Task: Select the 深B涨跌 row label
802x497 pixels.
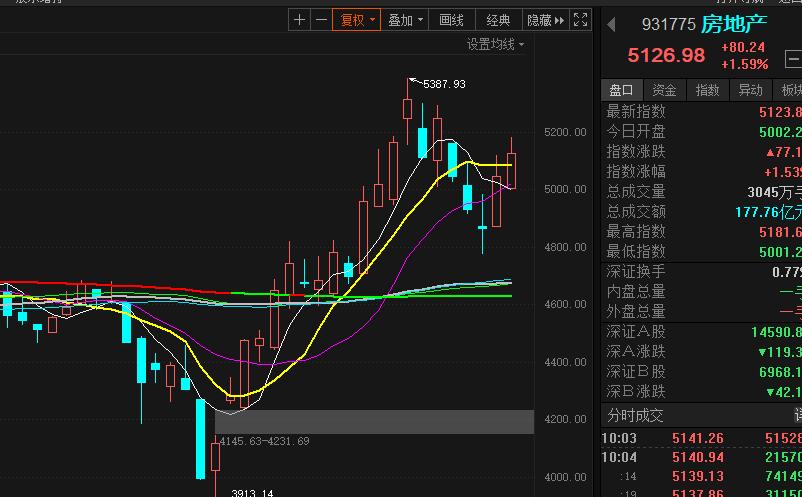Action: (636, 392)
